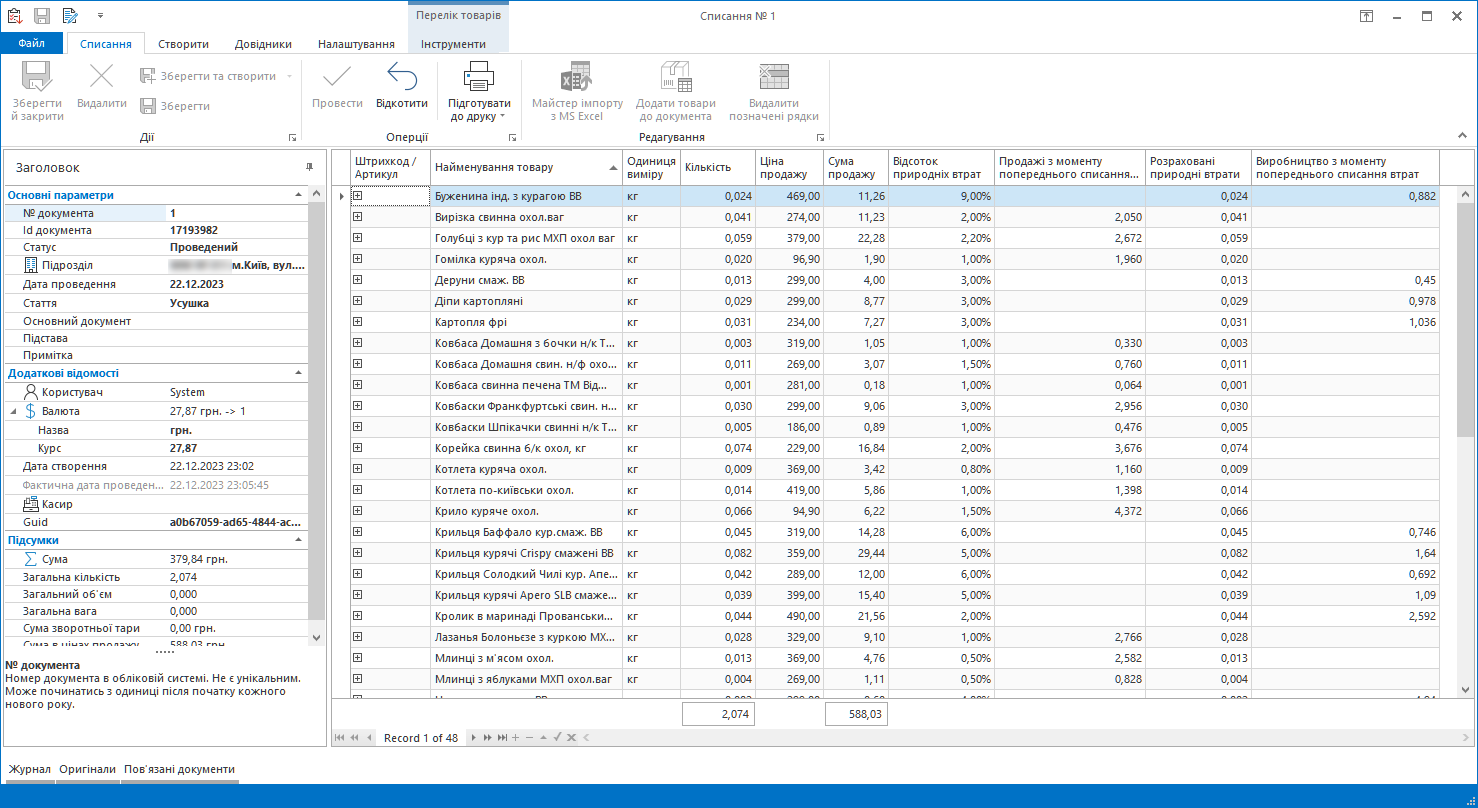Click Зберегти й закрити ribbon button

(x=37, y=91)
